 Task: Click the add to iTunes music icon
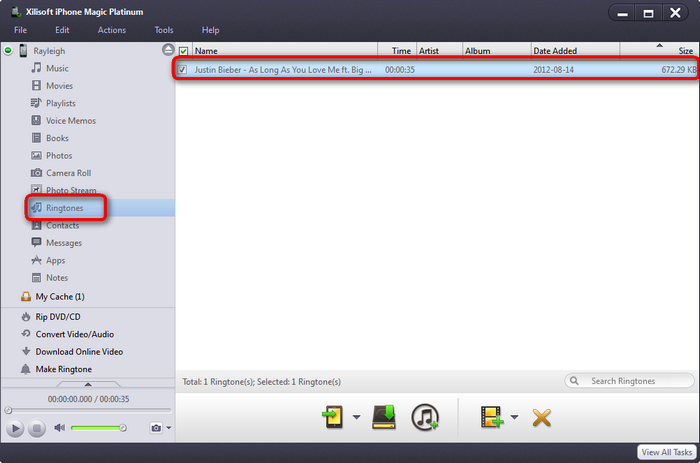tap(427, 417)
